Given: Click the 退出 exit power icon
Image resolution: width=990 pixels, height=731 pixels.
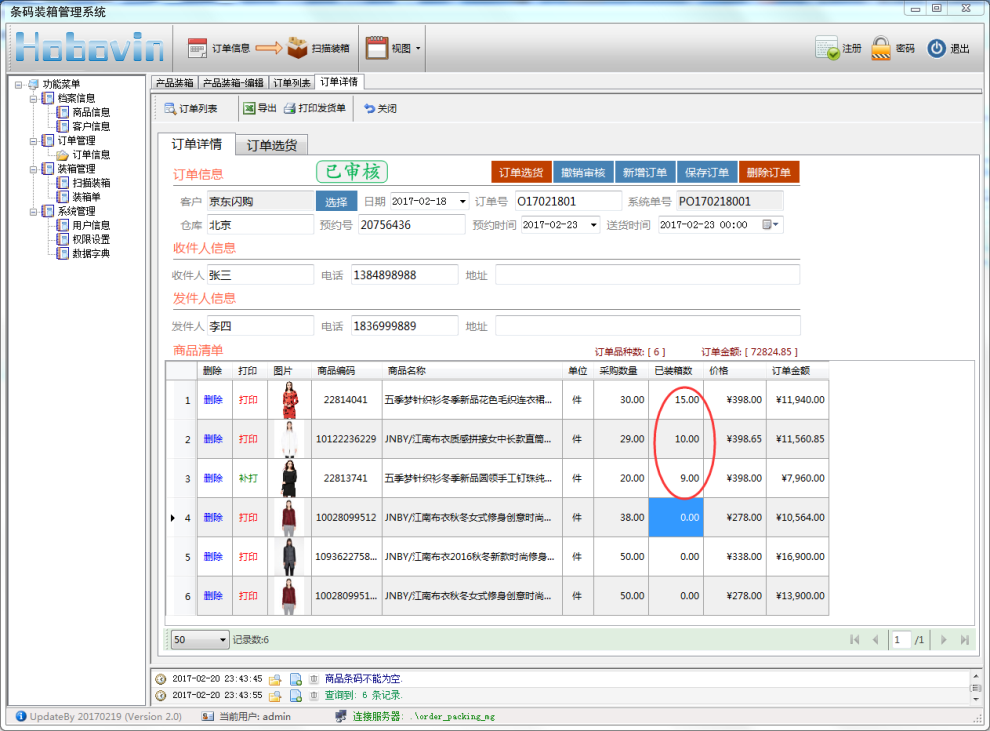Looking at the screenshot, I should point(936,48).
